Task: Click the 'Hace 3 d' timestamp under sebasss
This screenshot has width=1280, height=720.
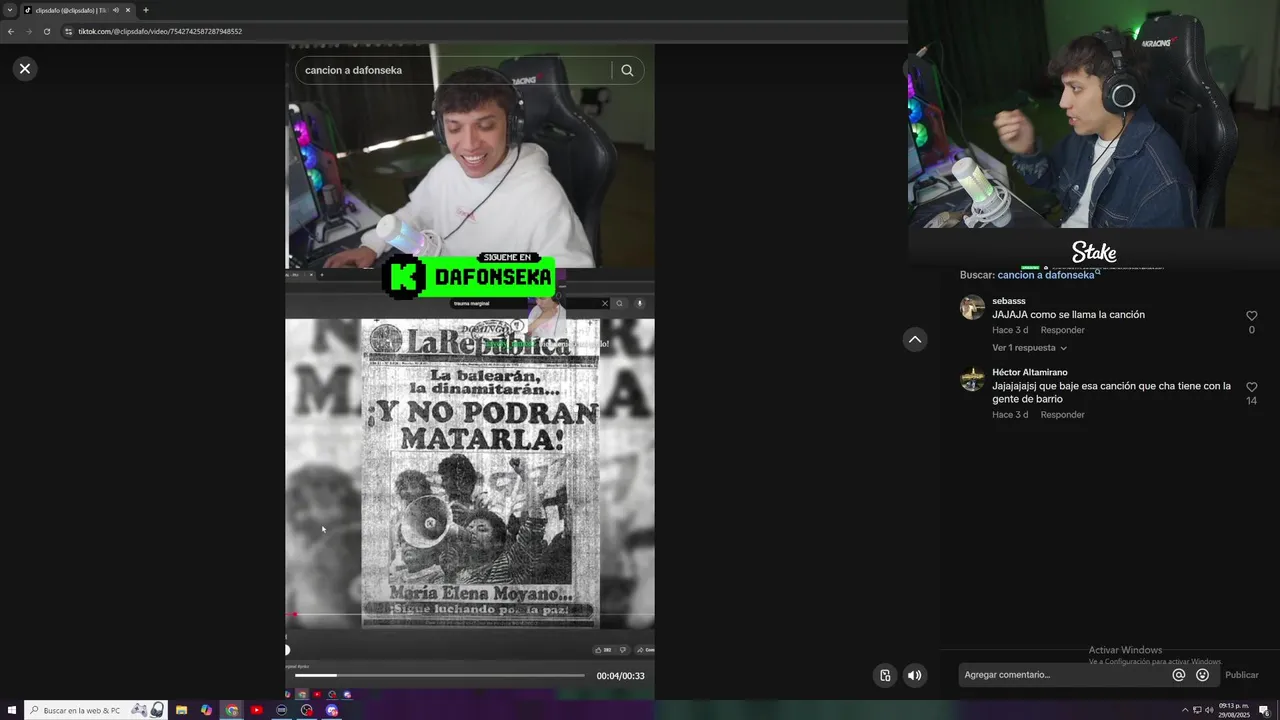Action: (x=1010, y=330)
